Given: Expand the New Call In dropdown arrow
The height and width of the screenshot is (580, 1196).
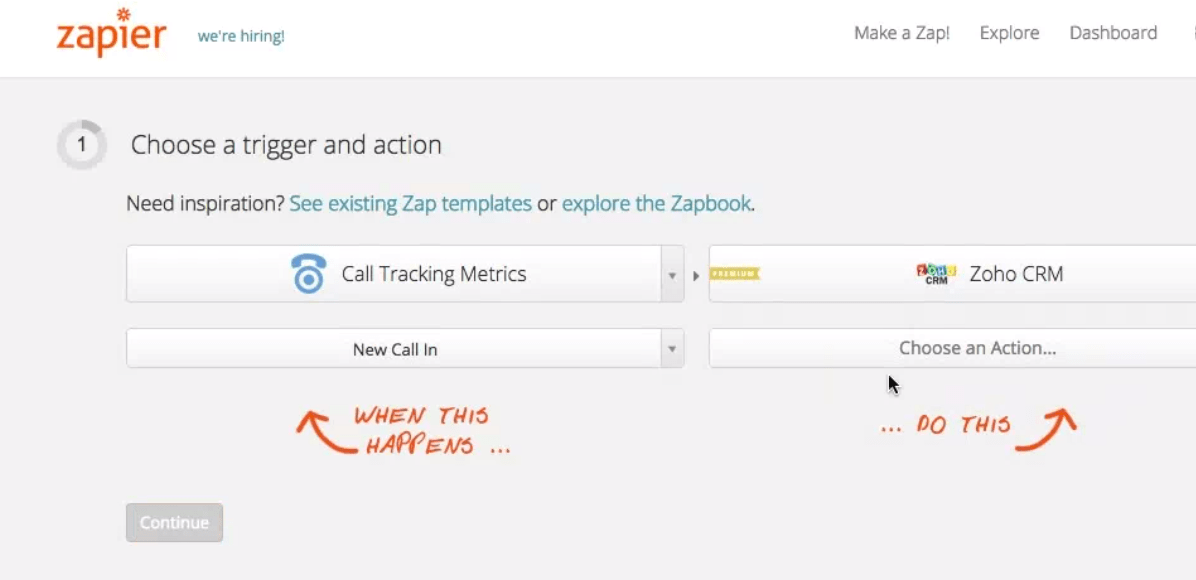Looking at the screenshot, I should (672, 349).
